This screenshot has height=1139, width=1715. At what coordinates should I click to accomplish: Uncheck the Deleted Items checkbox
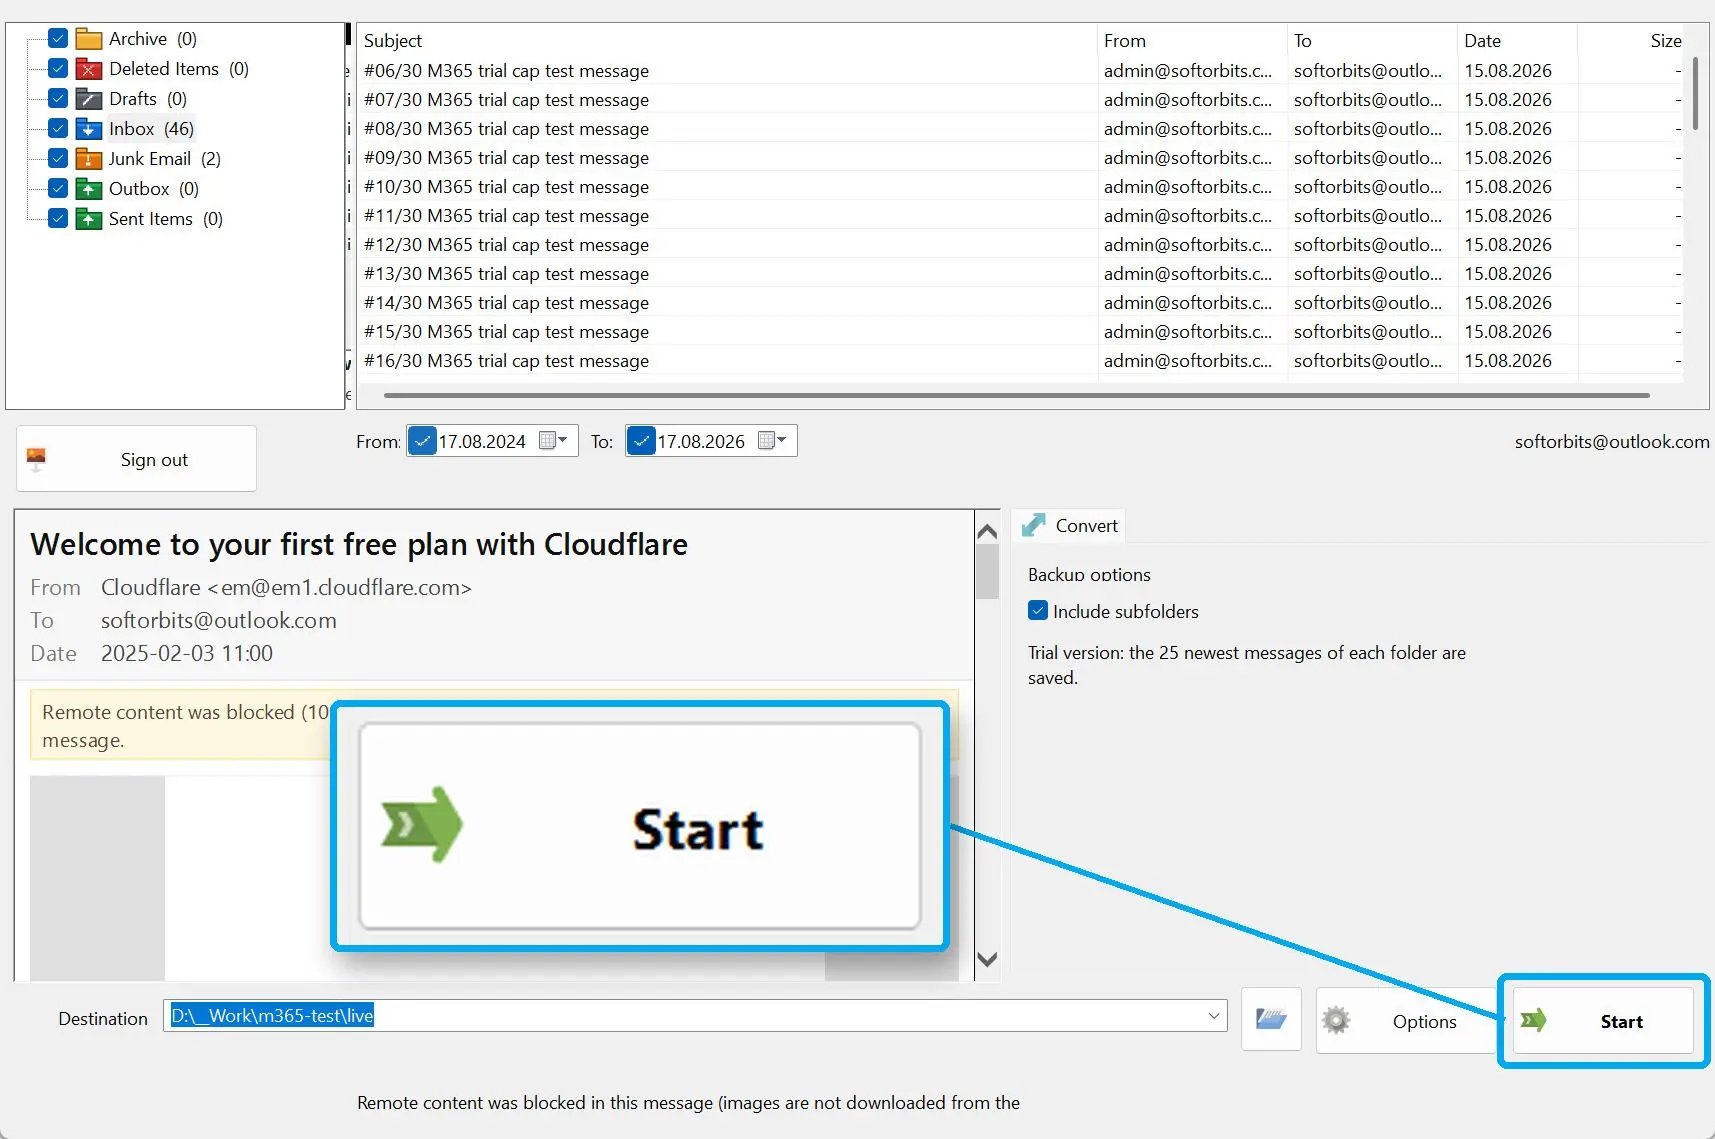58,68
